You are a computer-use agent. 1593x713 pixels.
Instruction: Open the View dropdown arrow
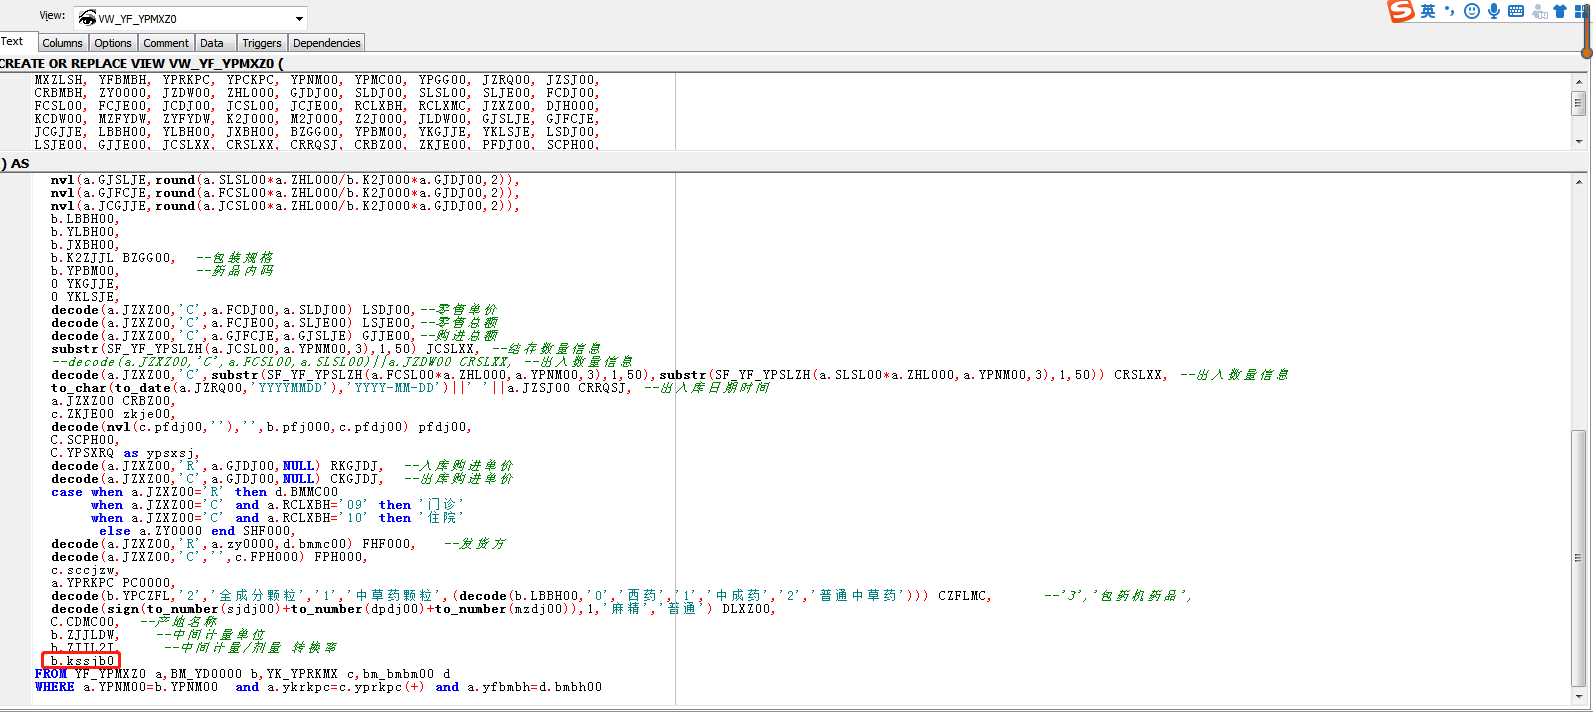click(299, 19)
